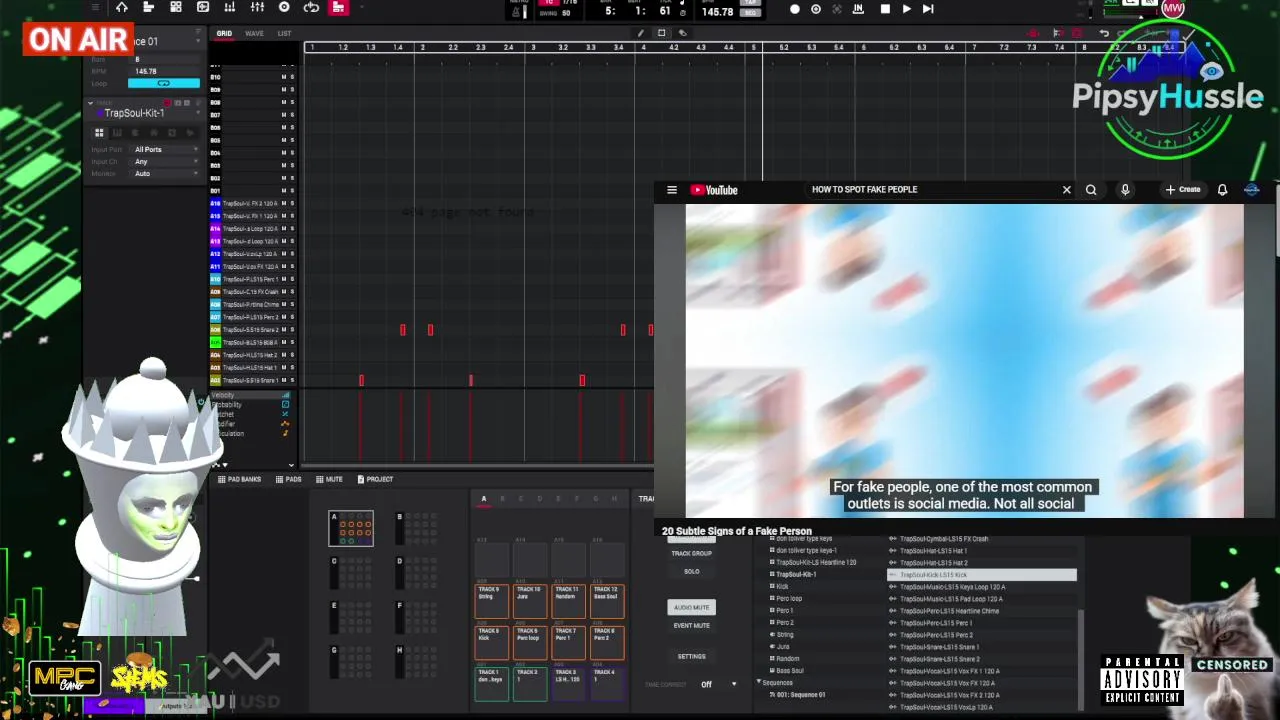Screen dimensions: 1280x720
Task: Open the track view mode icon
Action: [148, 8]
